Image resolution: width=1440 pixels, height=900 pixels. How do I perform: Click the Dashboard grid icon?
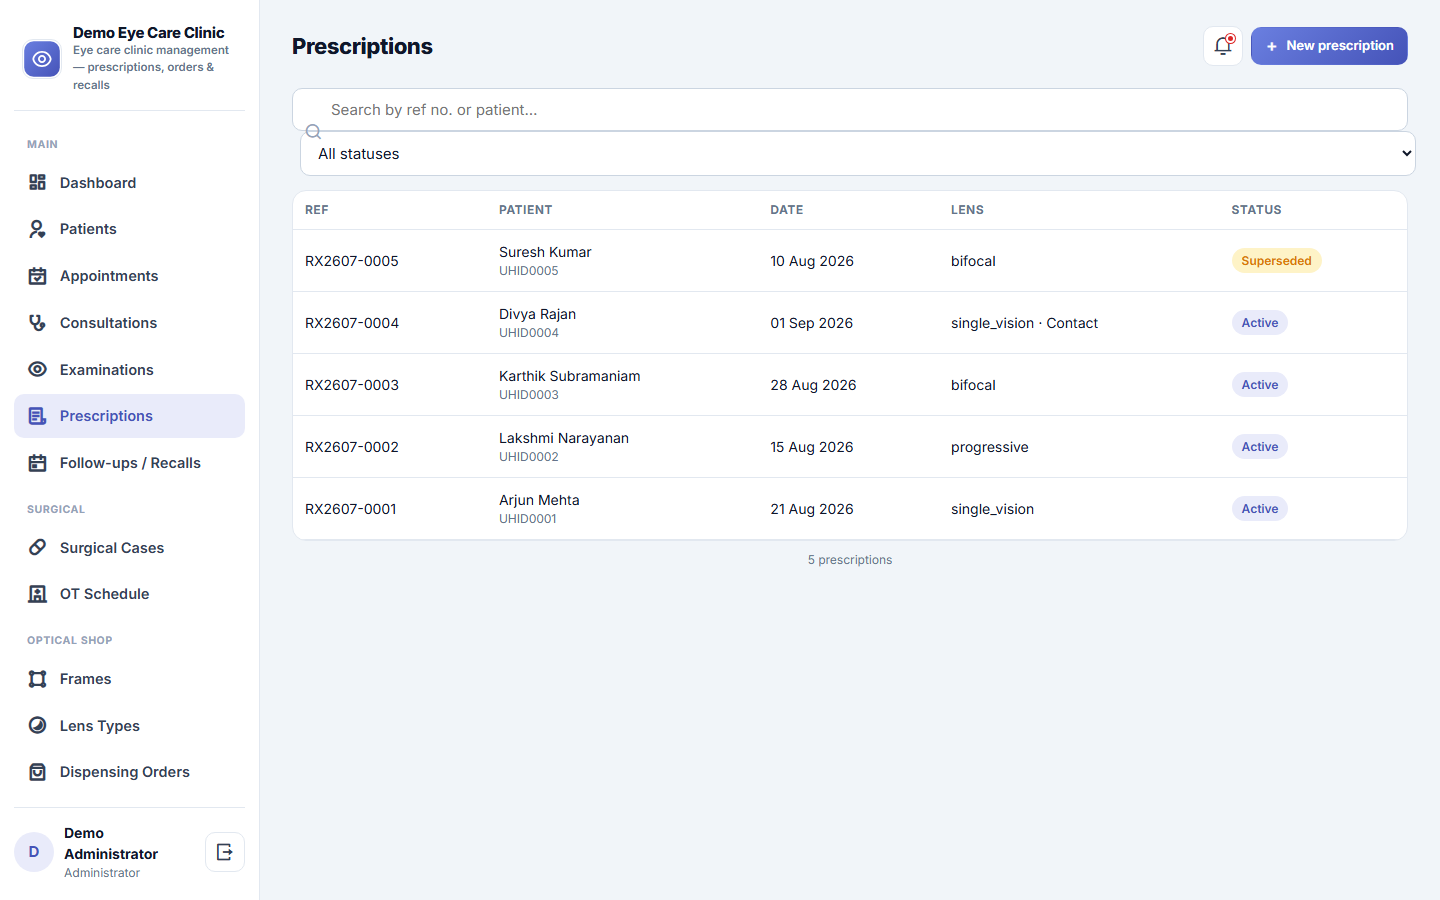(x=38, y=182)
